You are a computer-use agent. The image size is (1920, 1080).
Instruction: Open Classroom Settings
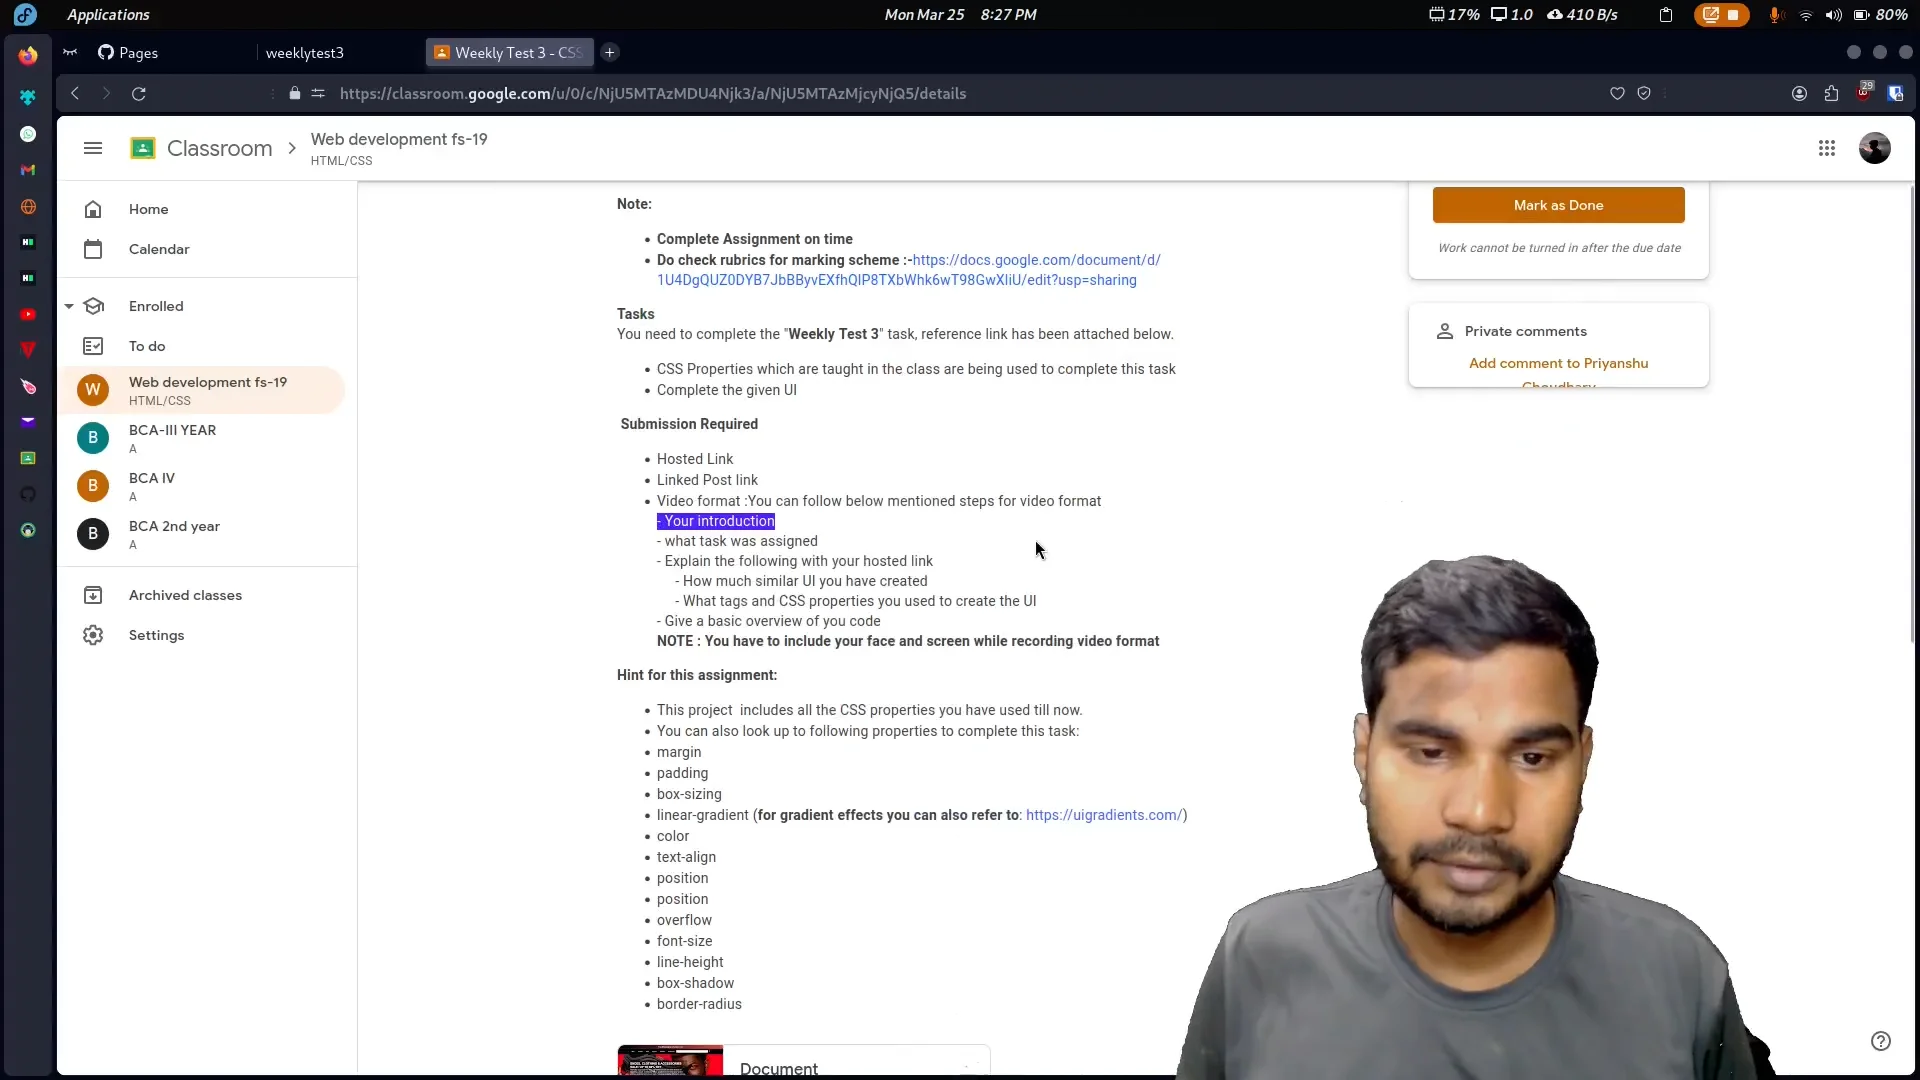(207, 635)
